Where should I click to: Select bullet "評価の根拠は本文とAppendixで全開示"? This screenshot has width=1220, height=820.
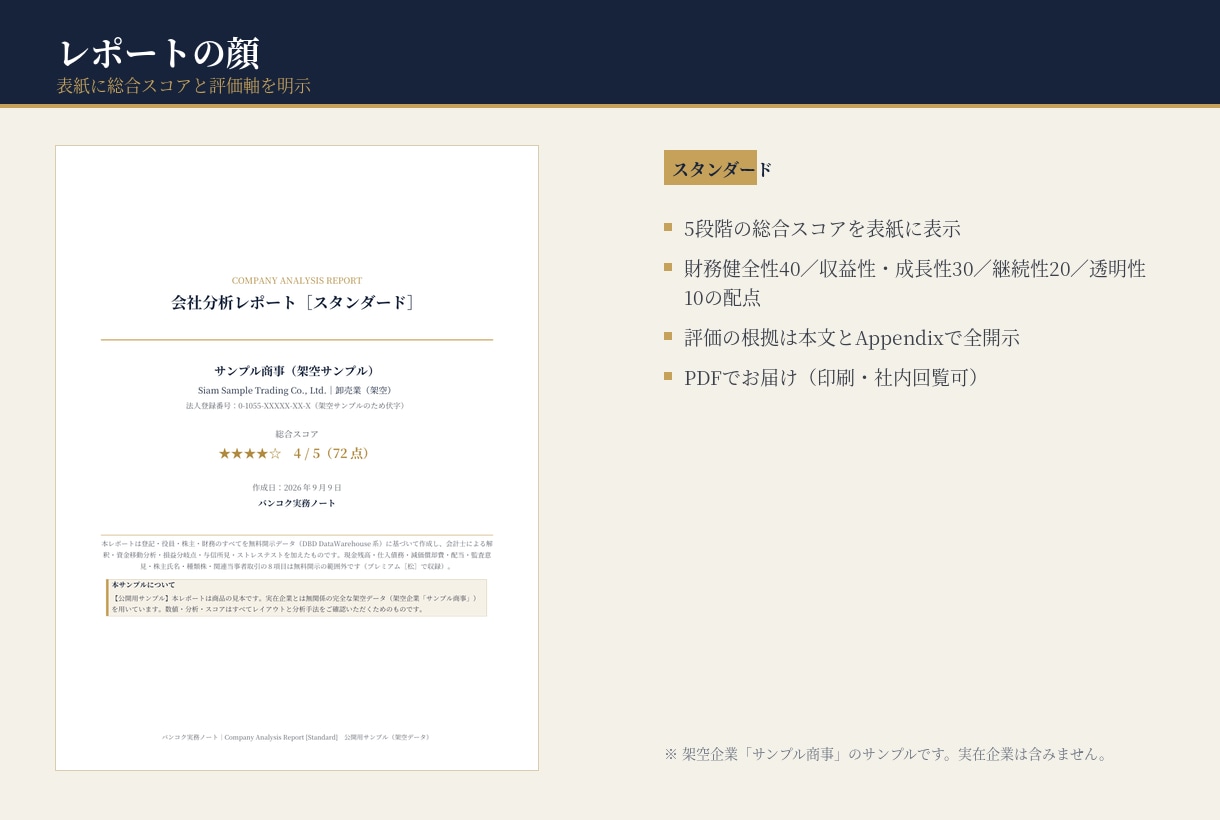point(852,338)
